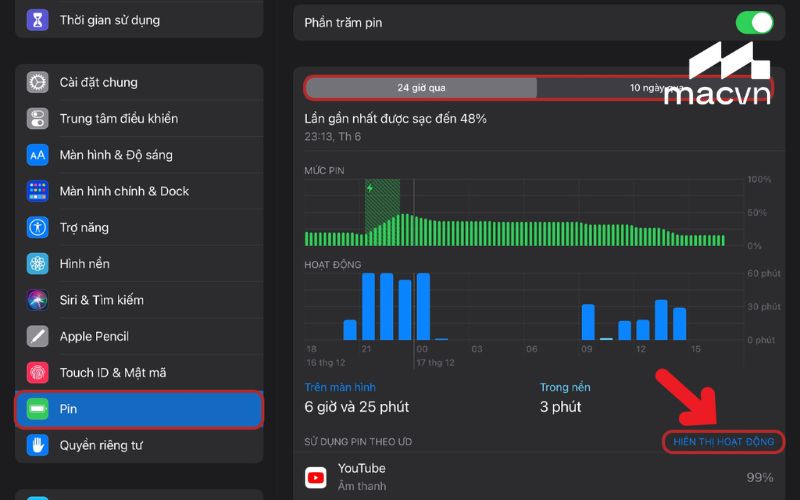This screenshot has height=500, width=800.
Task: Select the Pin menu row
Action: (139, 409)
